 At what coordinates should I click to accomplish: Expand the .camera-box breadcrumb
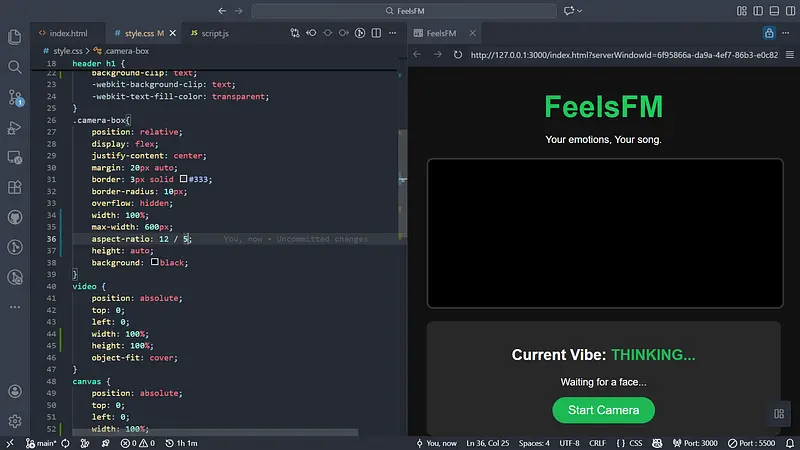[x=127, y=50]
